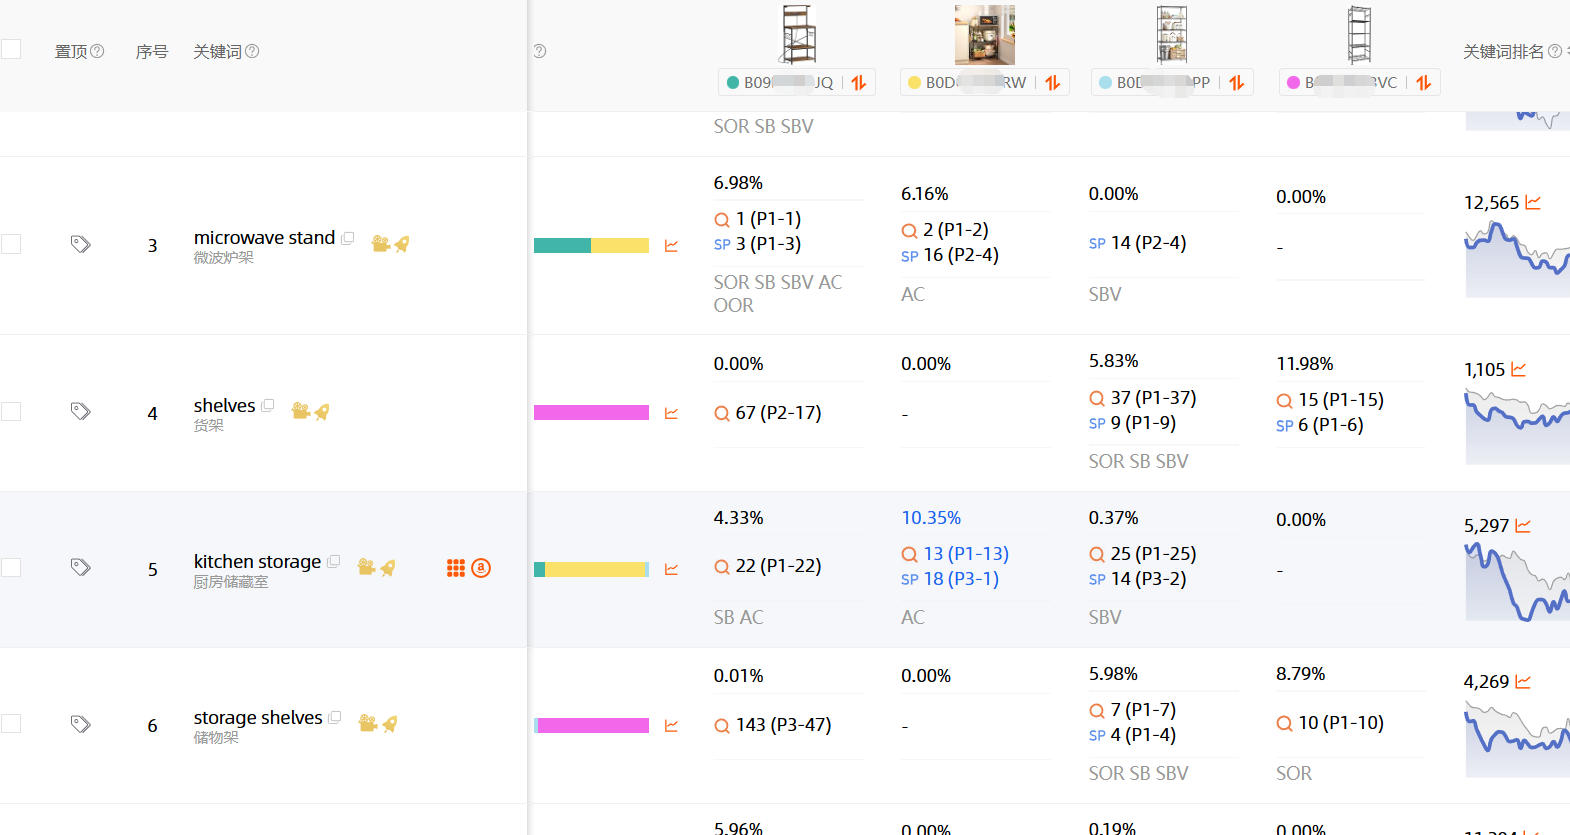Toggle the select-all checkbox in header
Image resolution: width=1570 pixels, height=835 pixels.
11,49
